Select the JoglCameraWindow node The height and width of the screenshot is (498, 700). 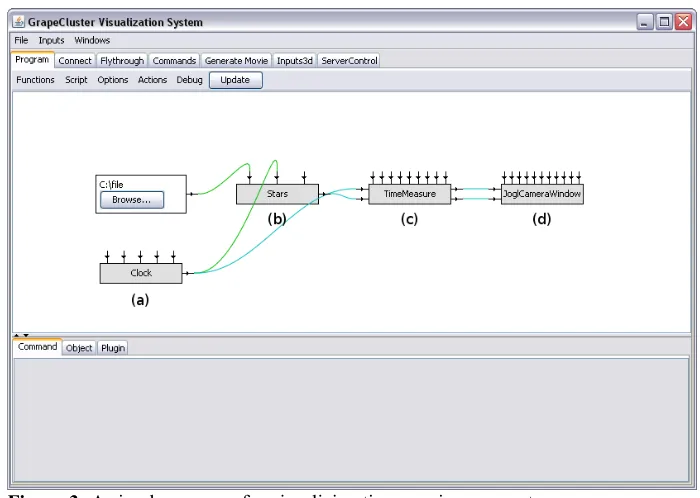point(542,194)
